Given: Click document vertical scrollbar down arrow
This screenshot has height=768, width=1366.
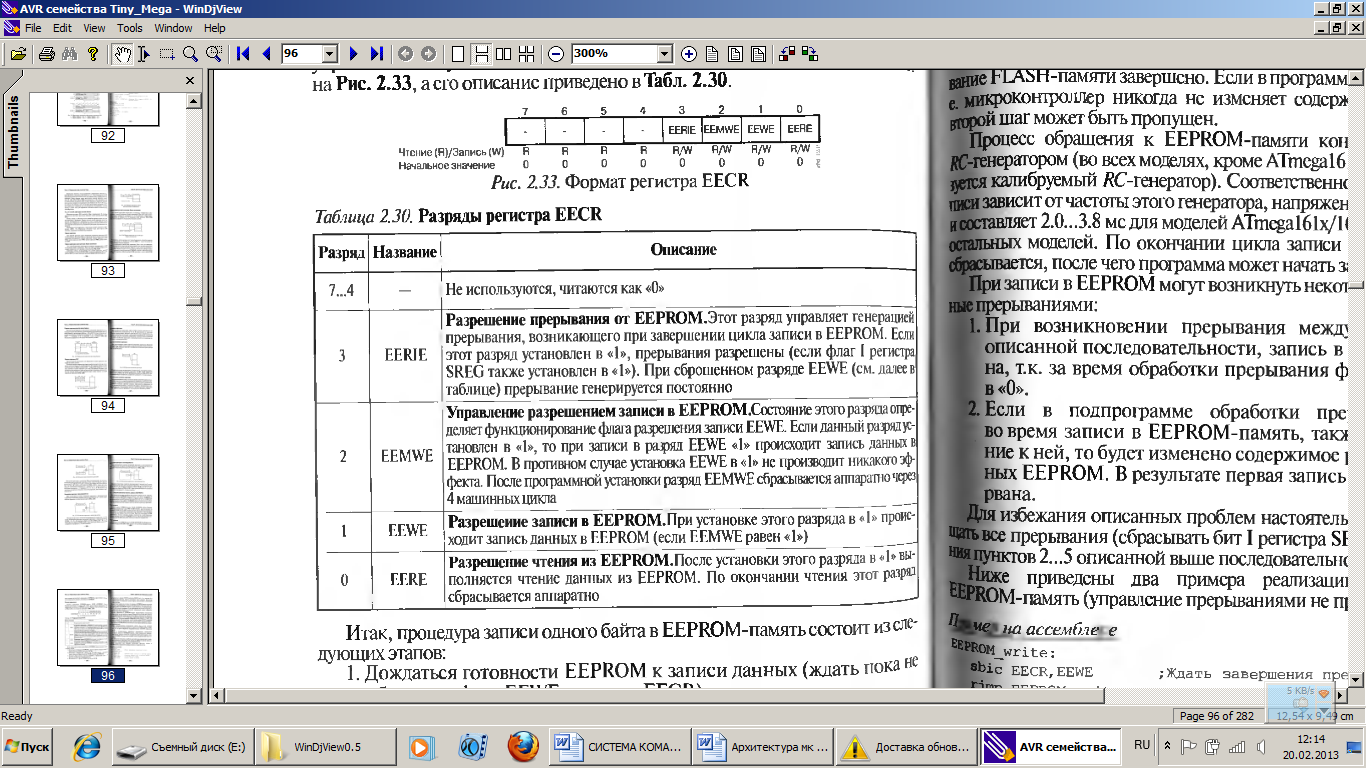Looking at the screenshot, I should click(1358, 678).
